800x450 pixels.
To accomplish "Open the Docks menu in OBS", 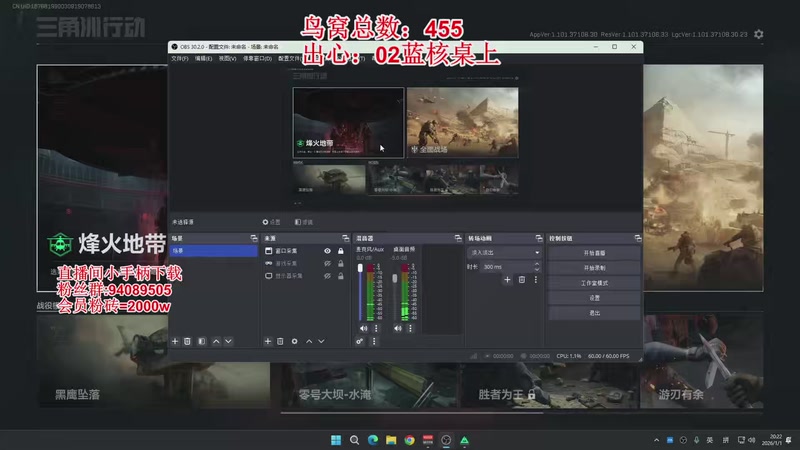I will [257, 59].
